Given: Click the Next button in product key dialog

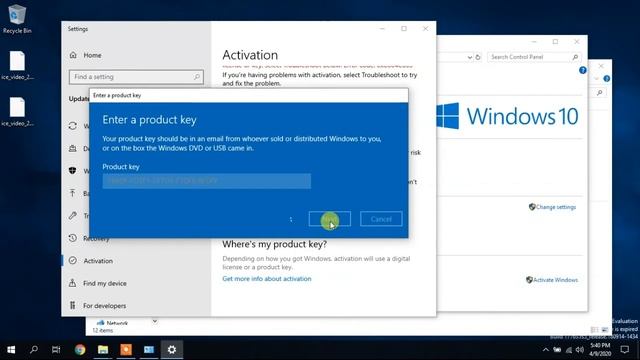Looking at the screenshot, I should tap(330, 219).
